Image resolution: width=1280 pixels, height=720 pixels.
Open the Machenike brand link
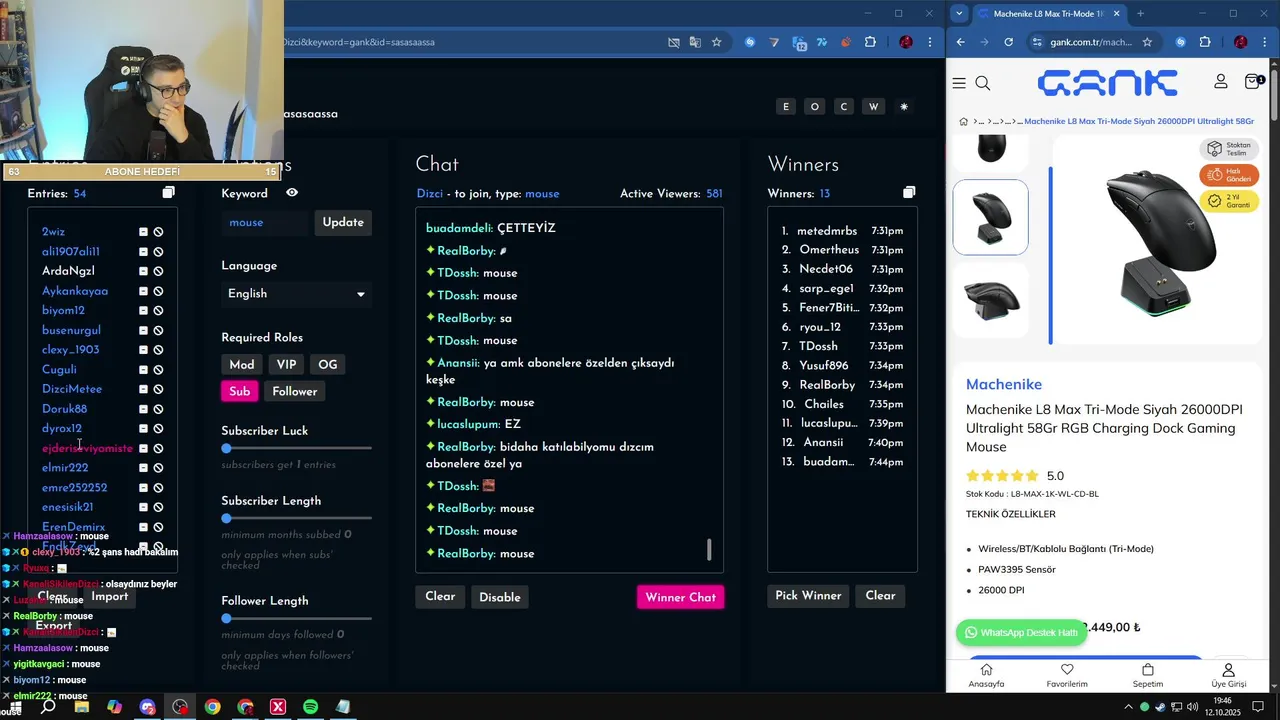point(1004,385)
